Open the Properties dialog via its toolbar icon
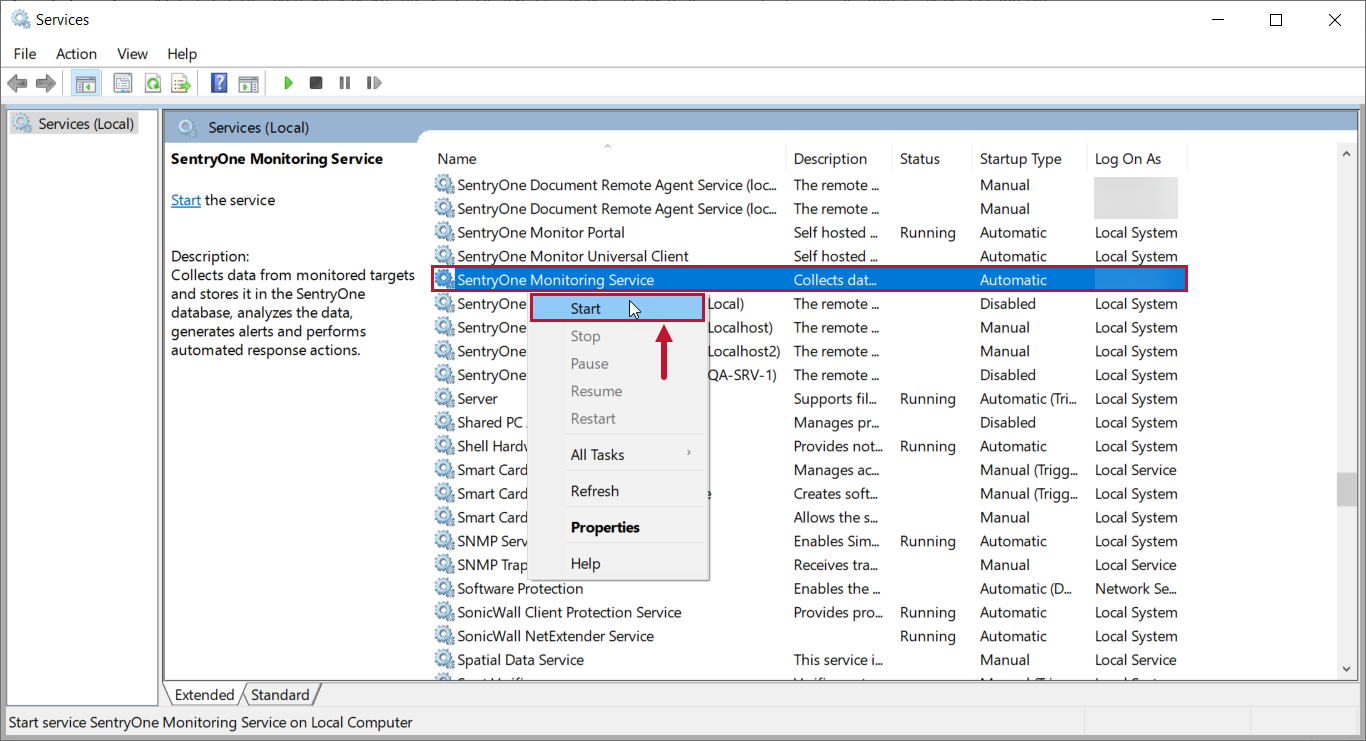The width and height of the screenshot is (1366, 741). 122,82
